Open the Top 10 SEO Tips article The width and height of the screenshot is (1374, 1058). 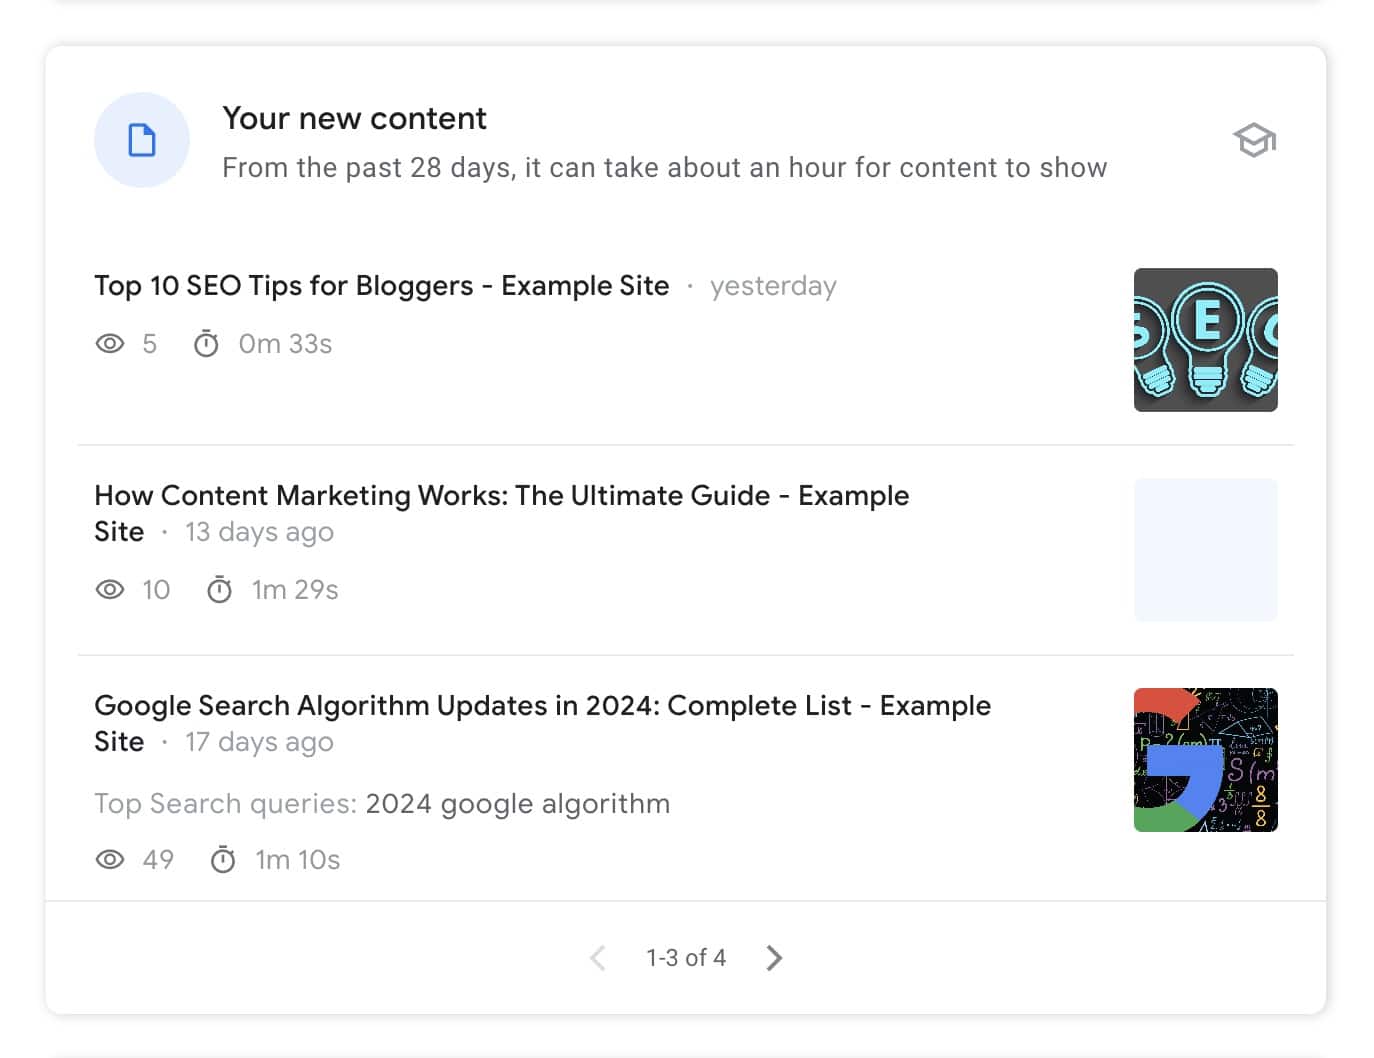pyautogui.click(x=381, y=286)
